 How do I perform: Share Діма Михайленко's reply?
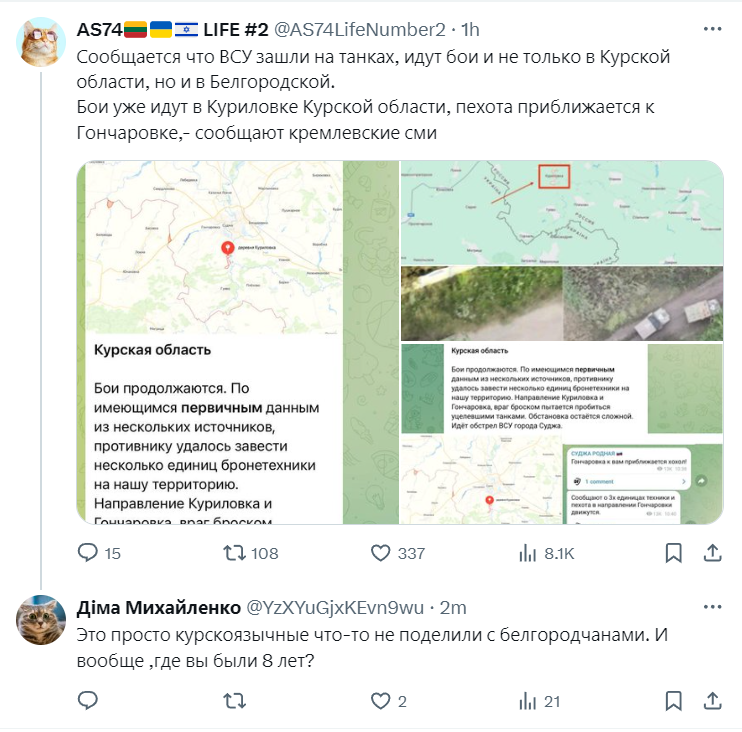click(x=712, y=701)
